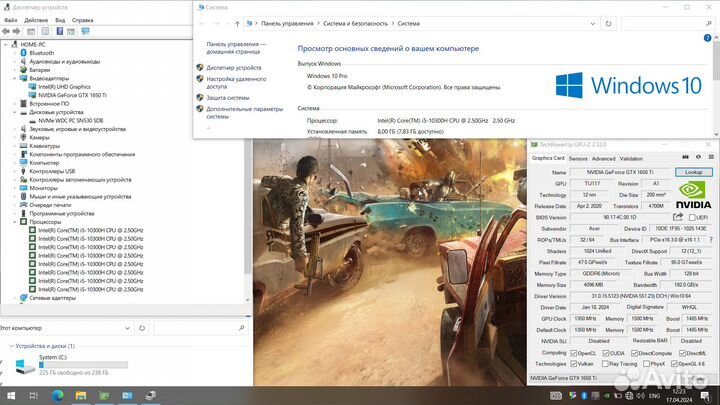The height and width of the screenshot is (405, 720).
Task: Open the Файл menu in Device Manager
Action: [x=11, y=20]
